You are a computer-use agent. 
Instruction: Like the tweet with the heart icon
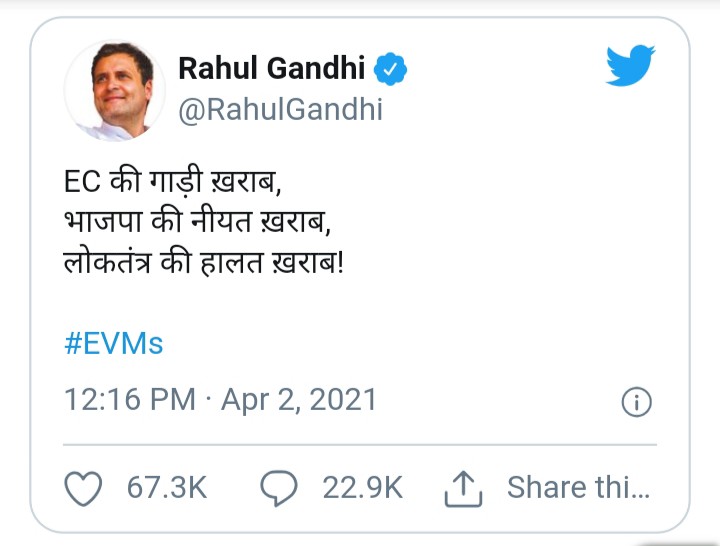pos(84,488)
